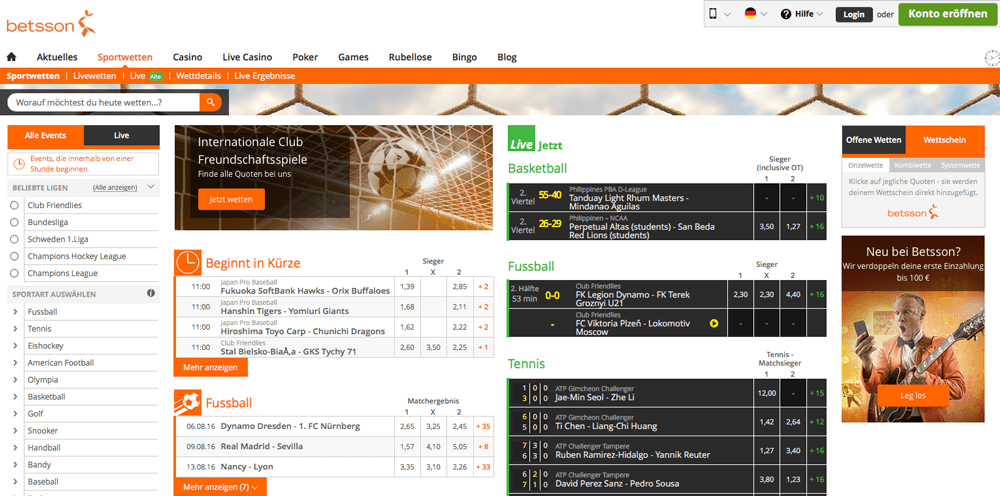
Task: Expand the Handball sport category
Action: [15, 448]
